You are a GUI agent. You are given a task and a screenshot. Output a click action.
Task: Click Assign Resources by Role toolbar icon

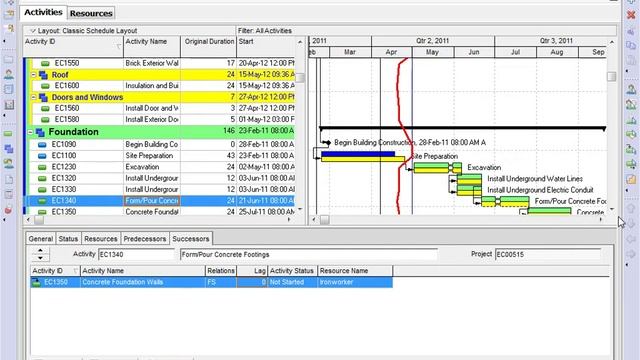point(631,104)
